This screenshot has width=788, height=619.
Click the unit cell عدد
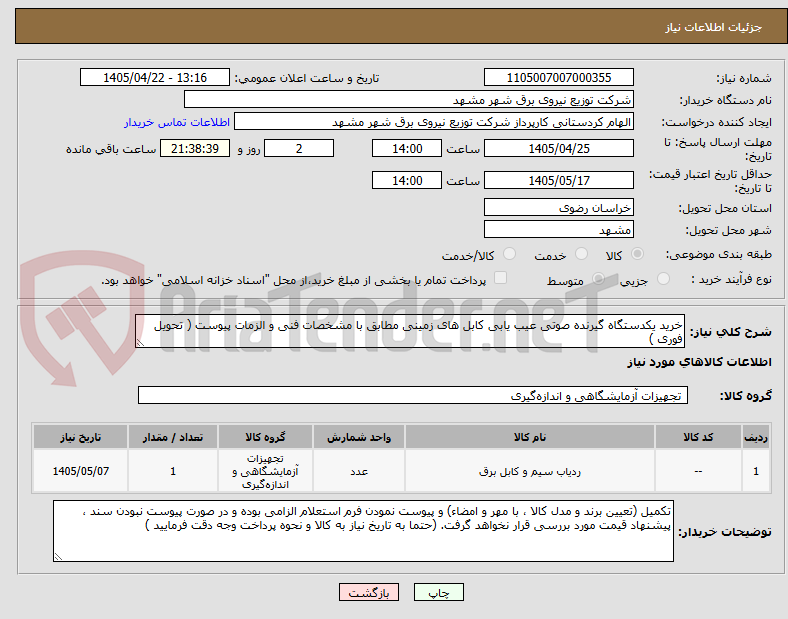(x=359, y=471)
